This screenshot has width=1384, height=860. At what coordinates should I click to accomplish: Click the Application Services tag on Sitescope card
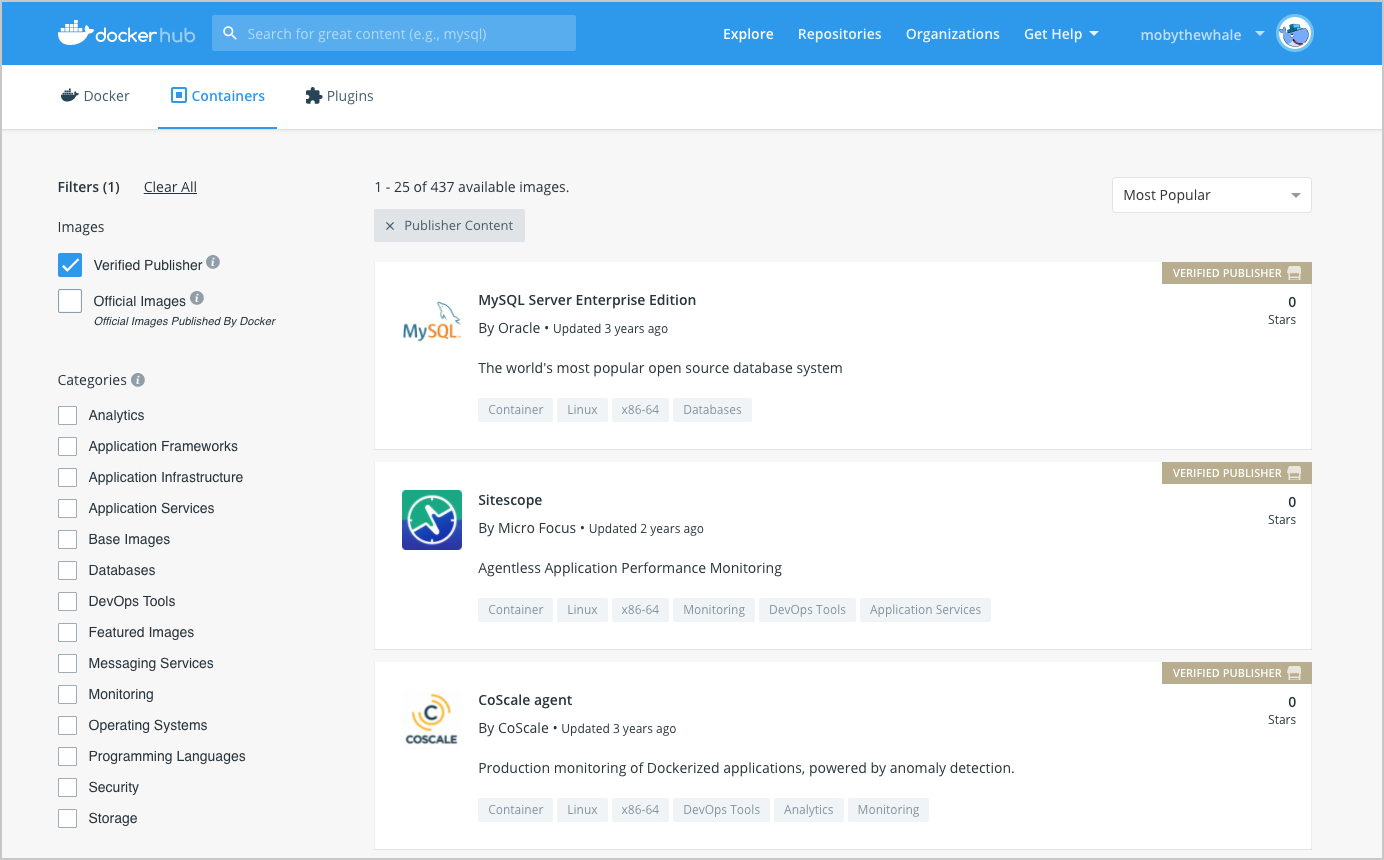925,610
